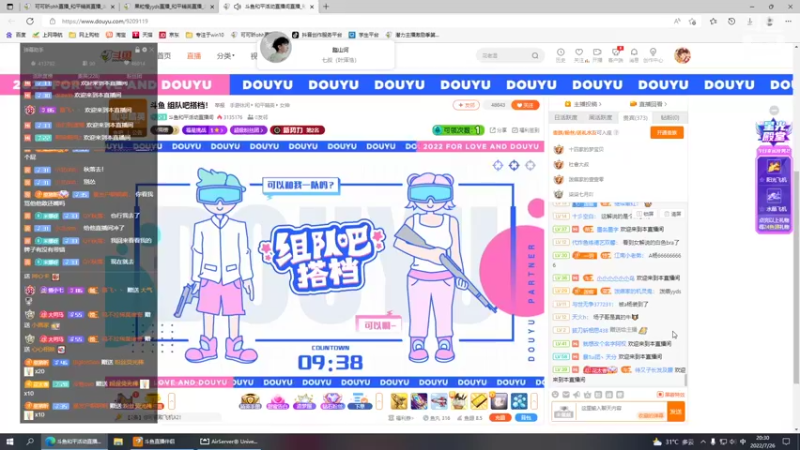Select the airplane gift icon
The image size is (800, 450).
tap(439, 401)
